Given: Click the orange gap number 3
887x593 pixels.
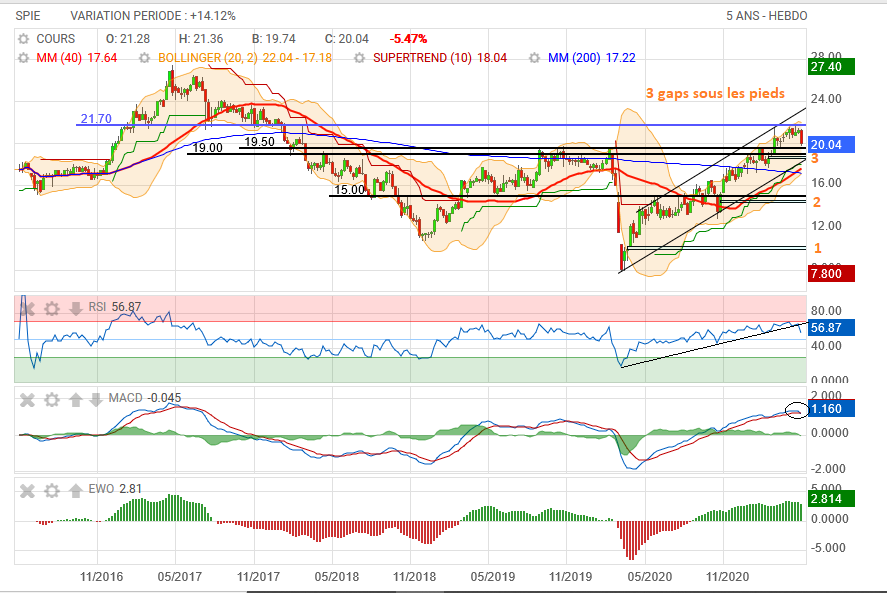Looking at the screenshot, I should (x=815, y=159).
